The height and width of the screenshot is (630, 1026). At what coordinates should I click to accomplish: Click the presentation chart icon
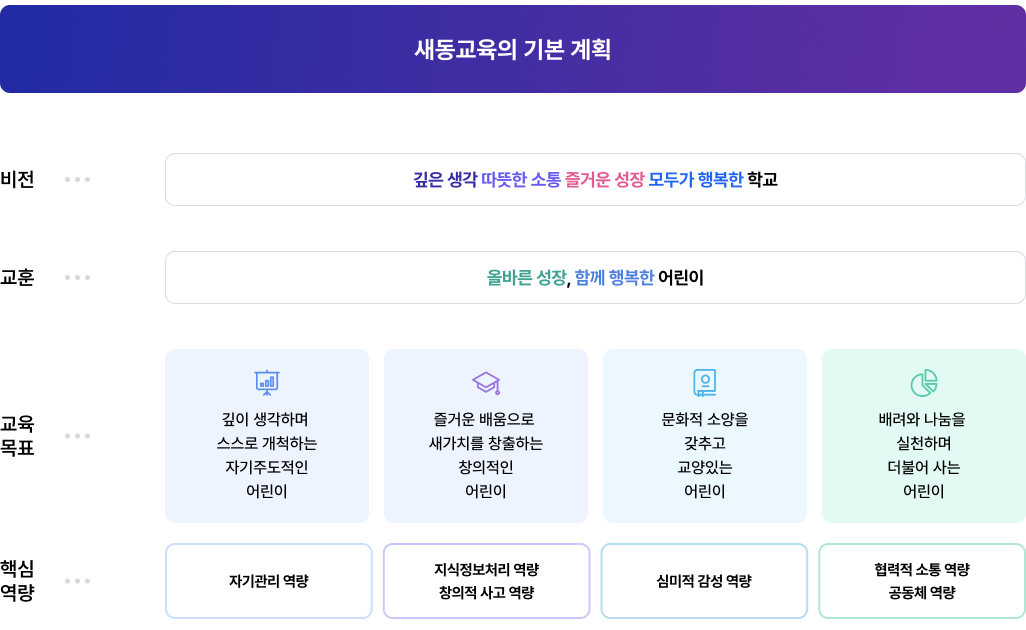[267, 382]
